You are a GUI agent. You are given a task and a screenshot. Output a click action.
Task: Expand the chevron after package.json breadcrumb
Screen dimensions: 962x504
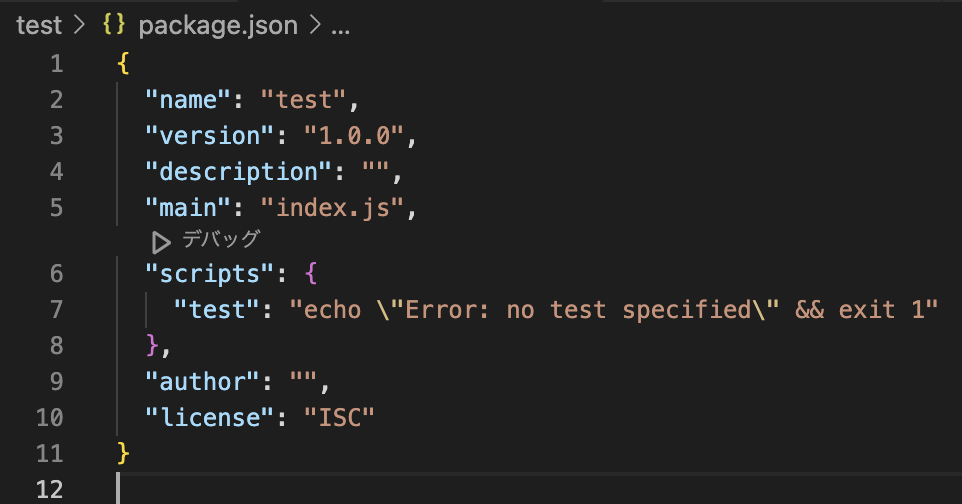tap(315, 25)
